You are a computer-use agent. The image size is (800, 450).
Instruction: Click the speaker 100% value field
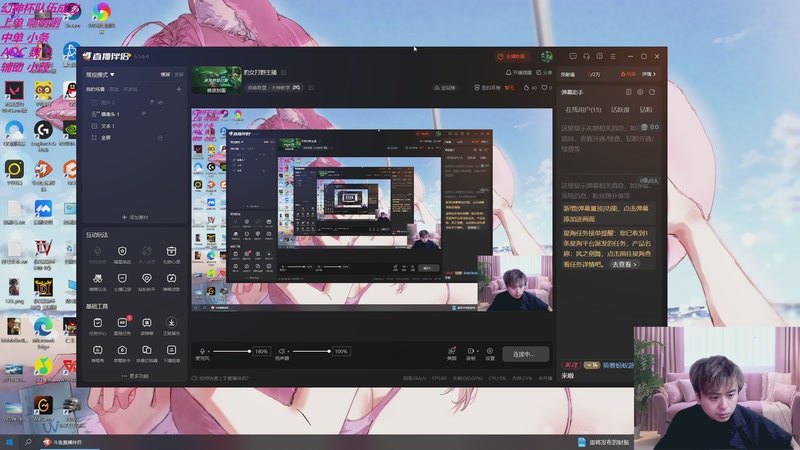pos(341,352)
